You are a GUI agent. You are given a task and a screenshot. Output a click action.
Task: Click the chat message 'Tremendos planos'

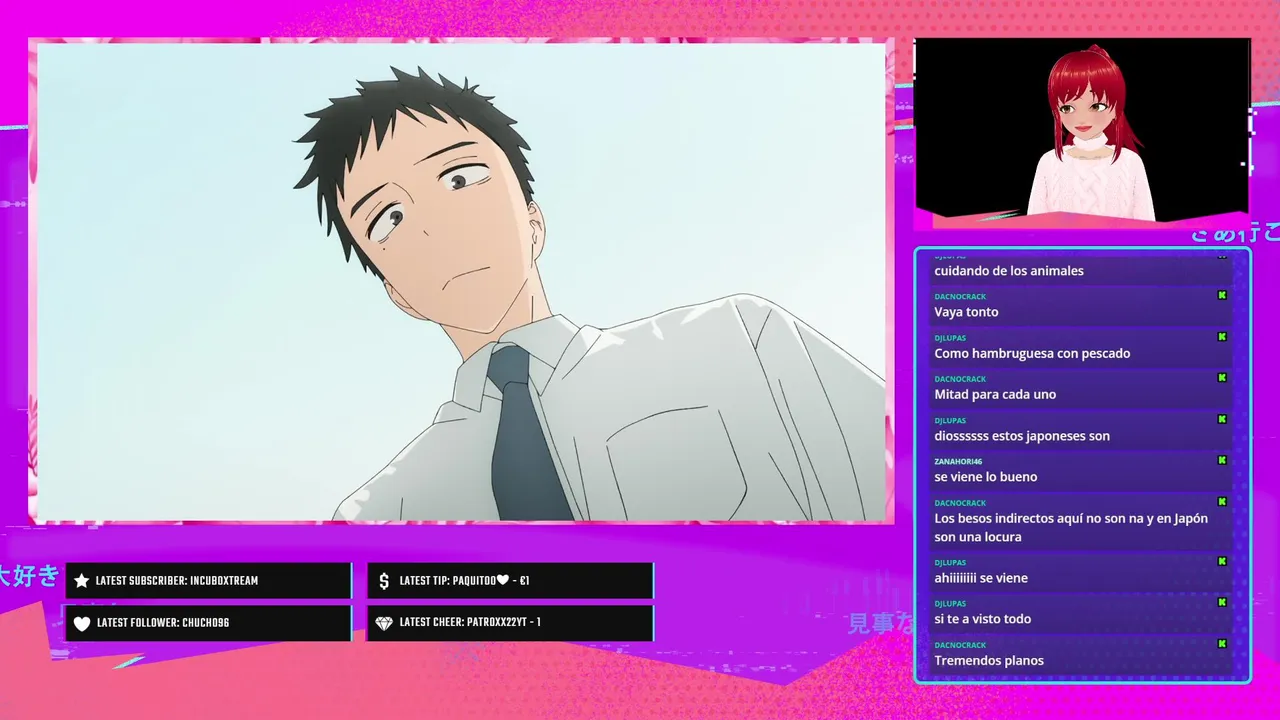(989, 660)
